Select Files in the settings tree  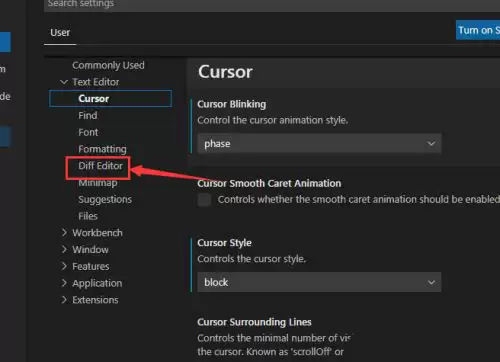pyautogui.click(x=88, y=216)
